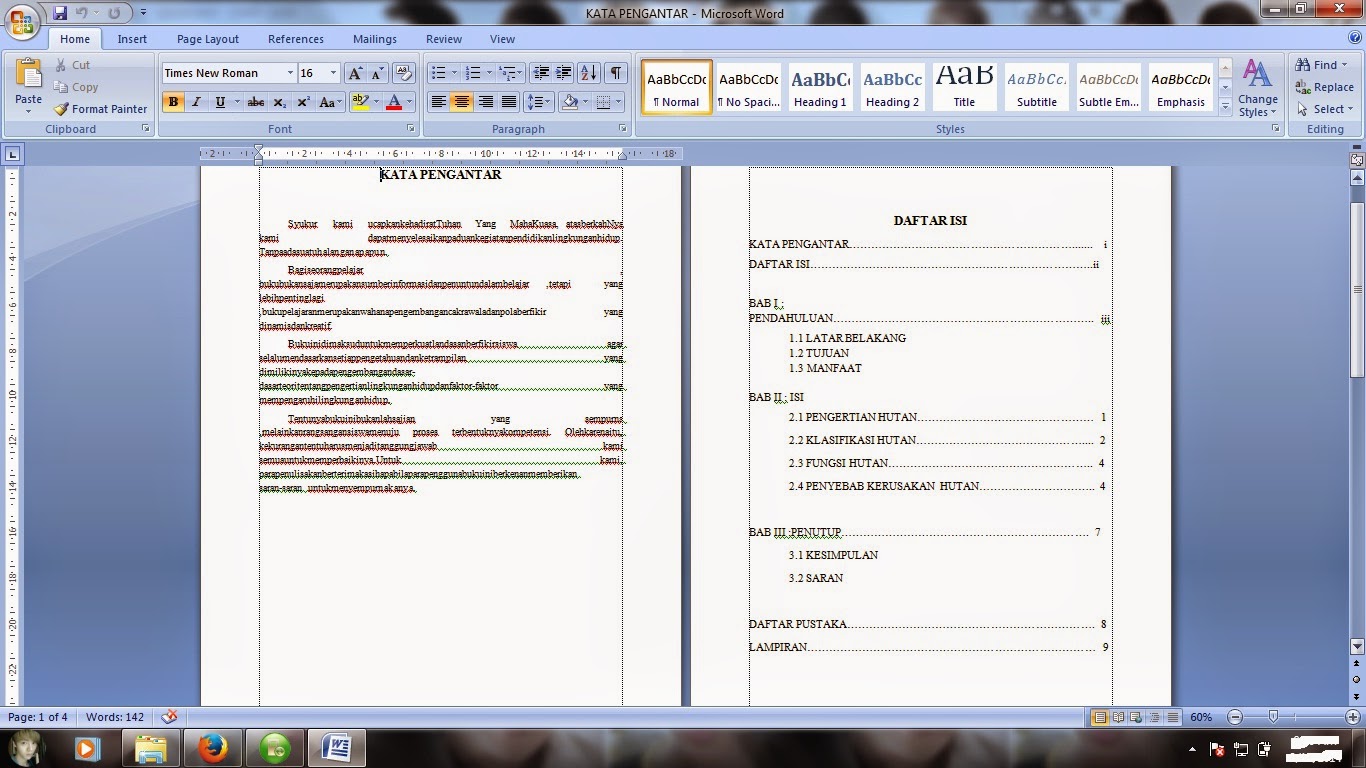This screenshot has height=768, width=1366.
Task: Apply the Heading 2 style
Action: [892, 87]
